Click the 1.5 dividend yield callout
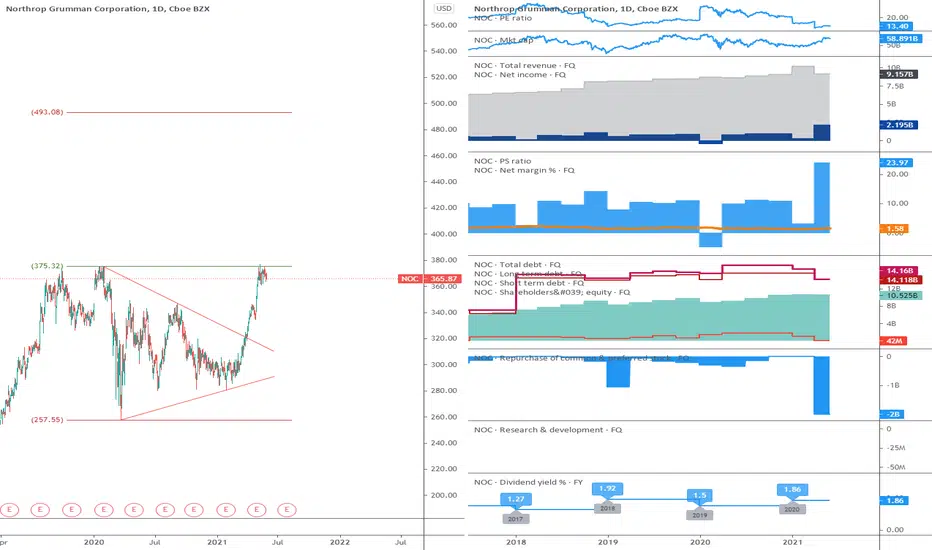The height and width of the screenshot is (550, 932). [x=700, y=495]
